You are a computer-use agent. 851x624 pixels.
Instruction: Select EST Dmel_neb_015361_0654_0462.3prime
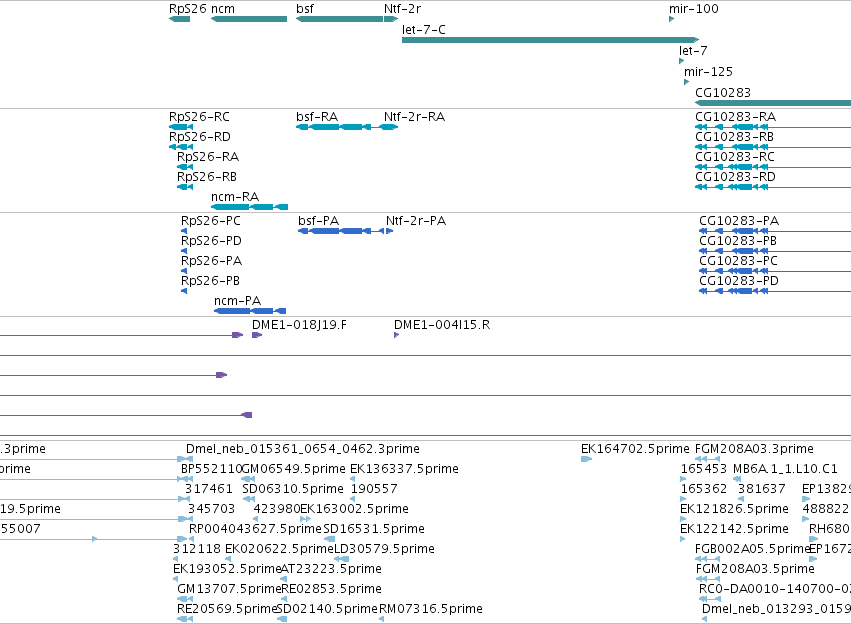click(303, 449)
